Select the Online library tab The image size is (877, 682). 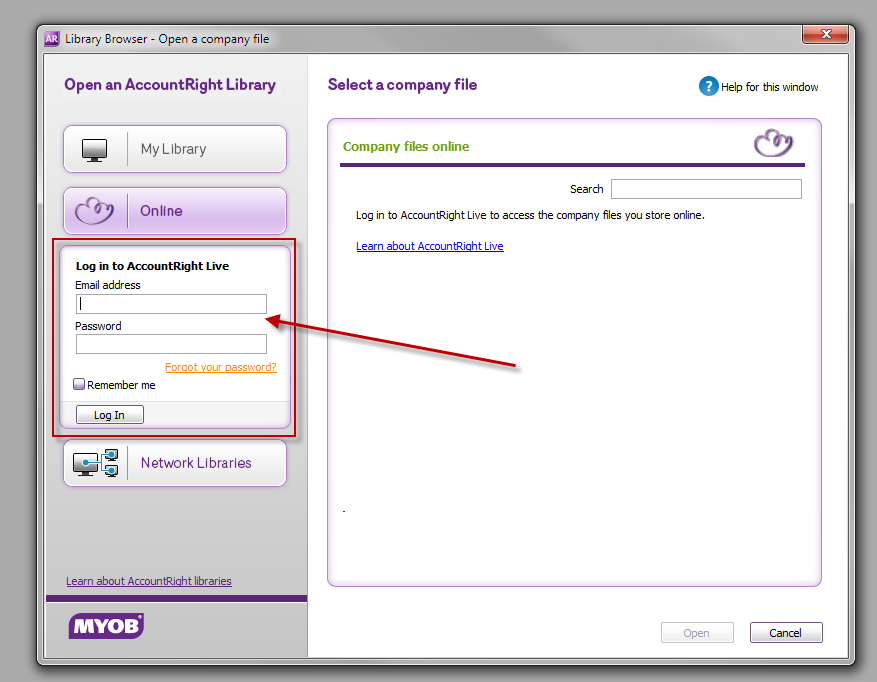click(175, 211)
